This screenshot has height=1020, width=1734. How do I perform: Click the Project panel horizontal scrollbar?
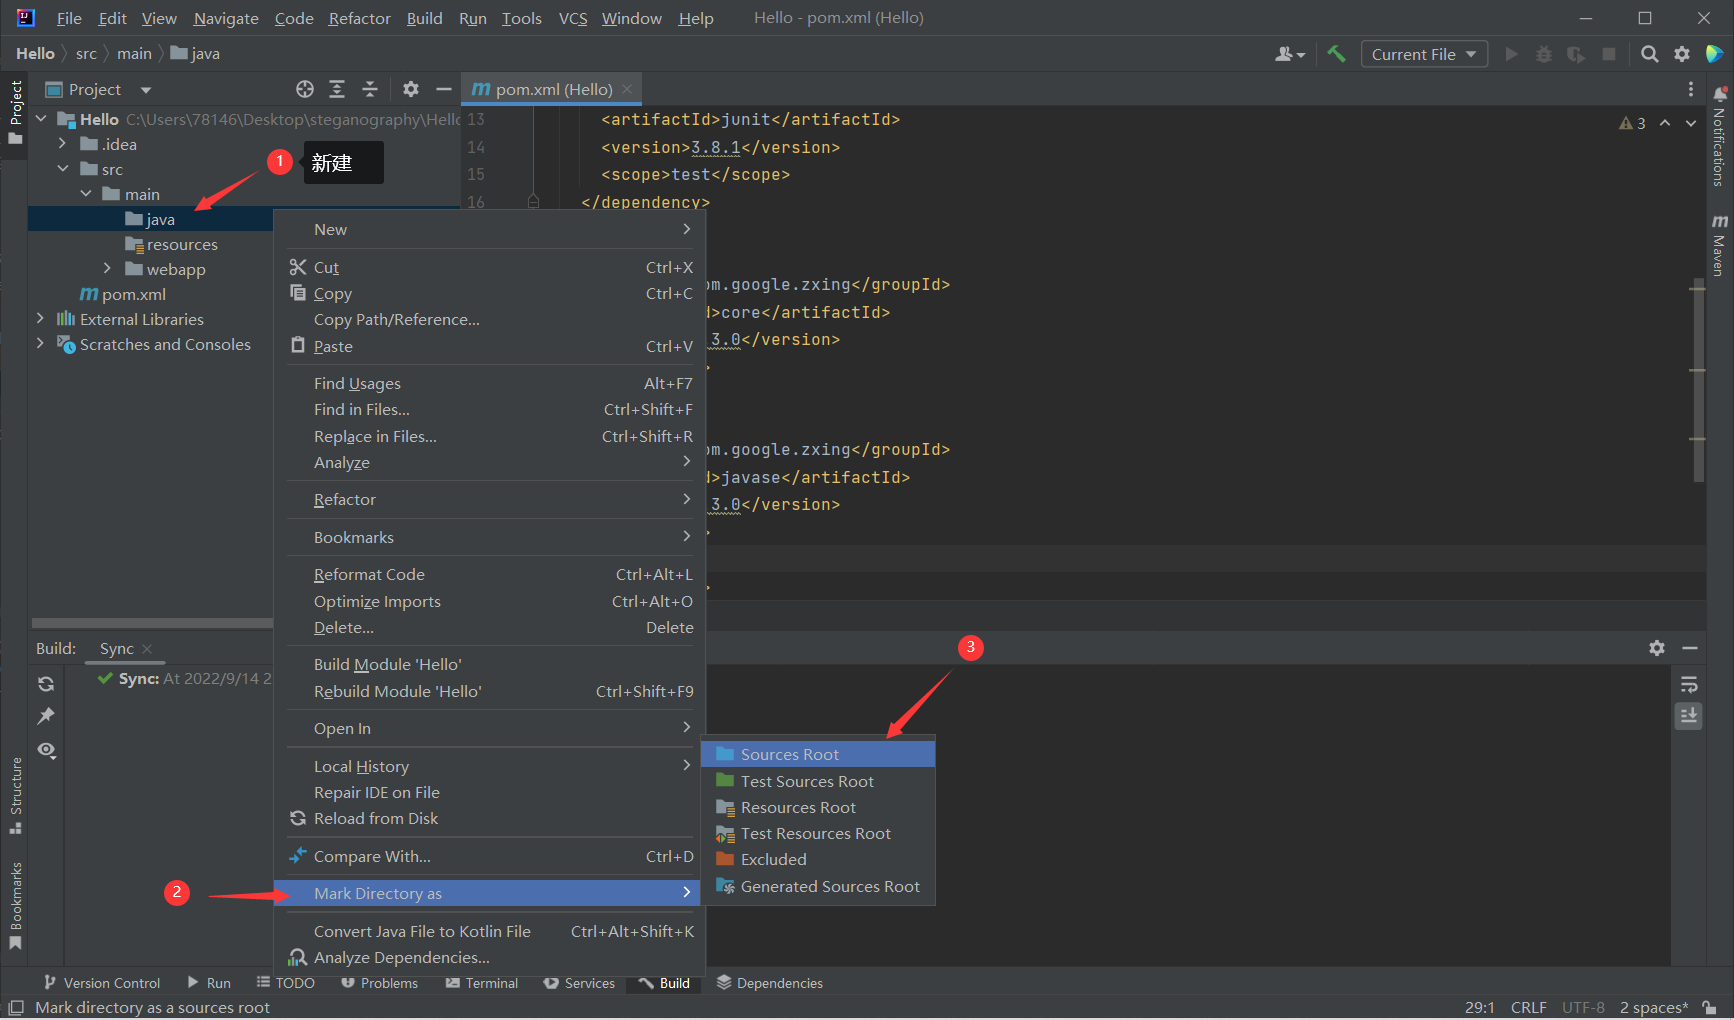click(x=152, y=623)
